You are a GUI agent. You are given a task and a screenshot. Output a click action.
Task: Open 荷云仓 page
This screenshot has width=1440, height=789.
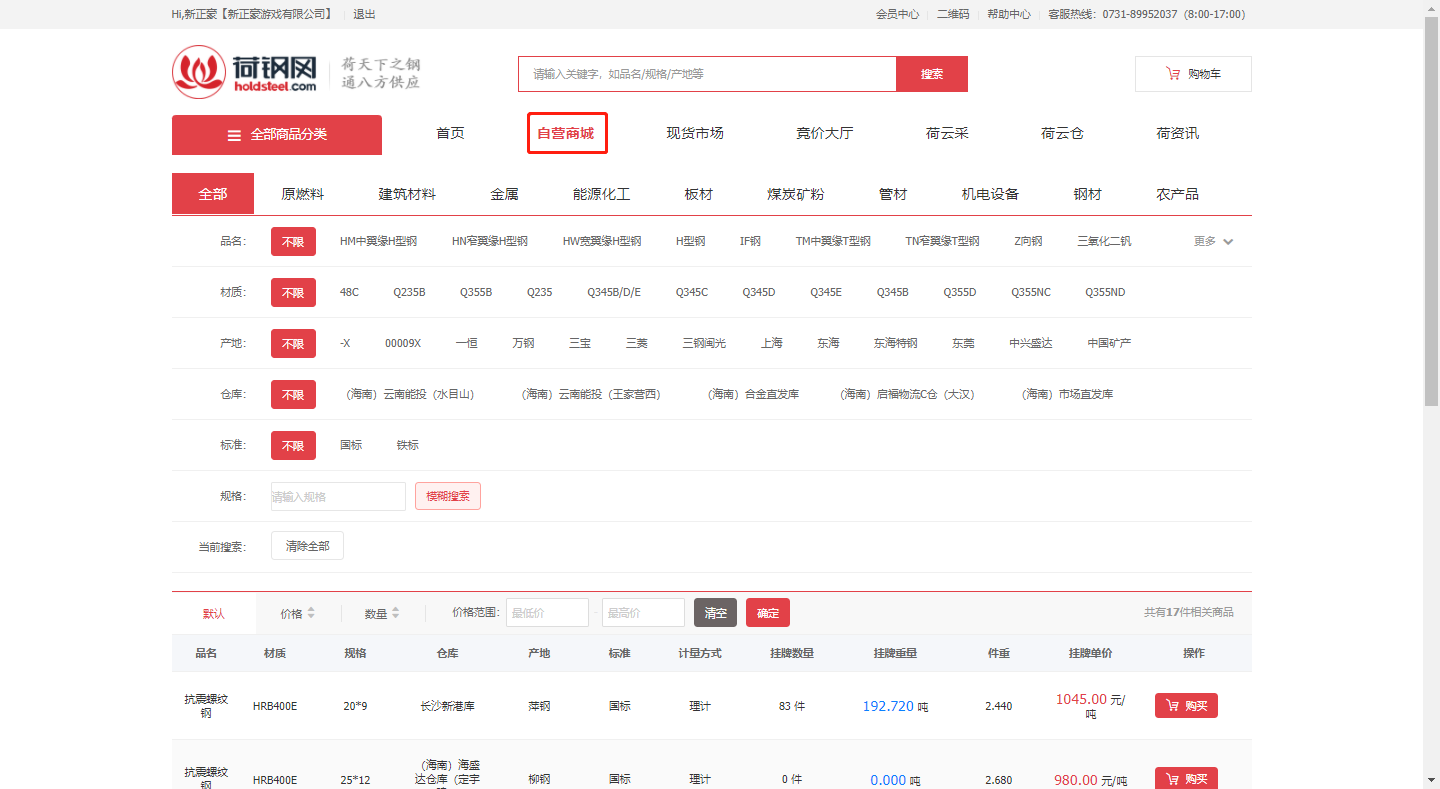tap(1062, 134)
